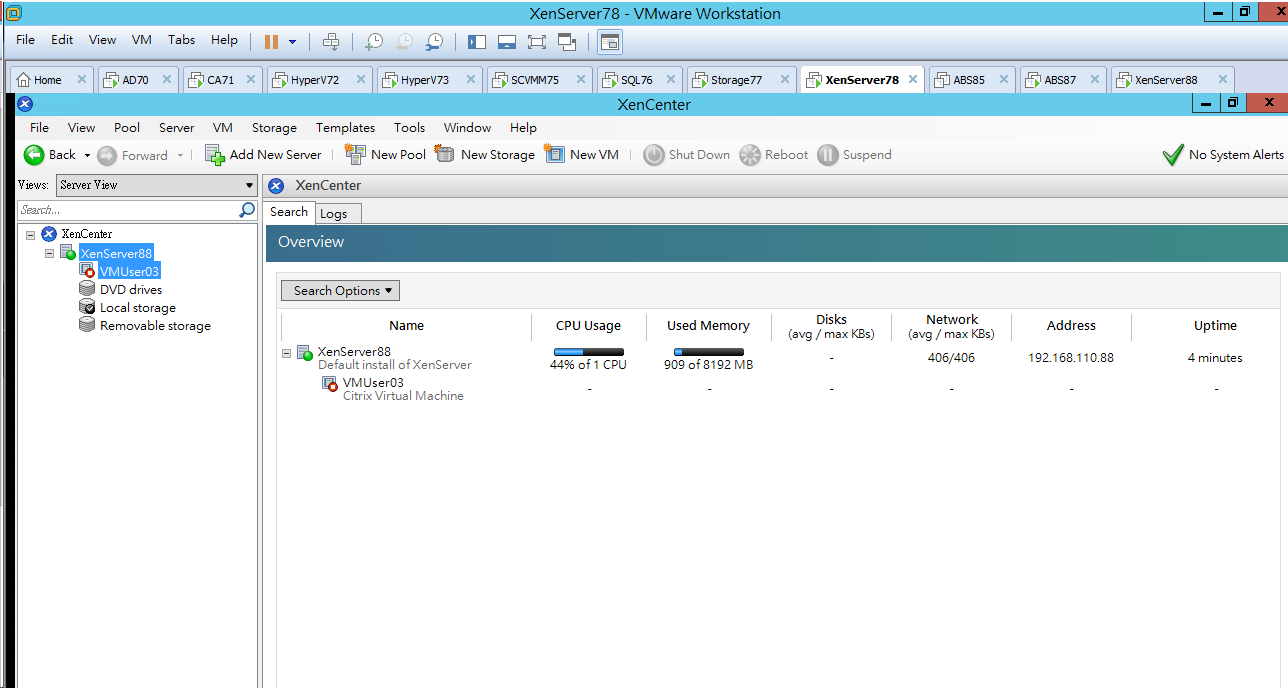Click VMware Send Ctrl+Alt+Del icon
Screen dimensions: 1288x688
coord(331,42)
